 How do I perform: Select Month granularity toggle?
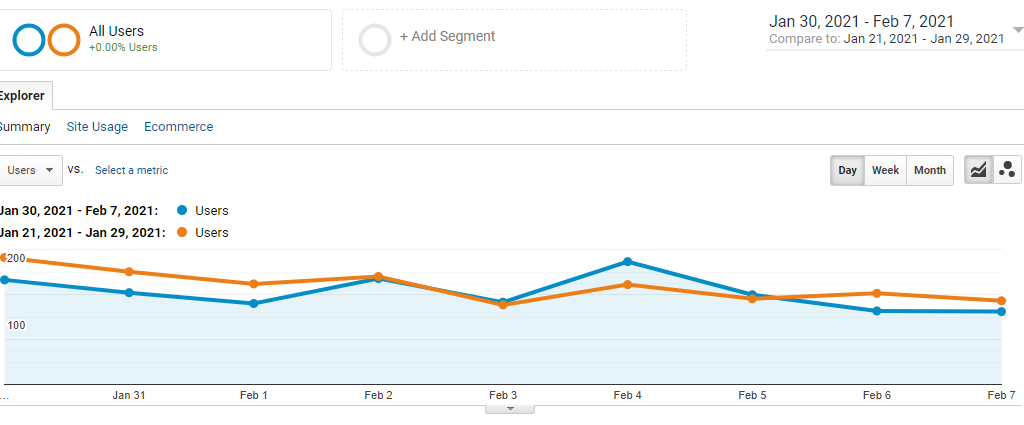(x=929, y=170)
